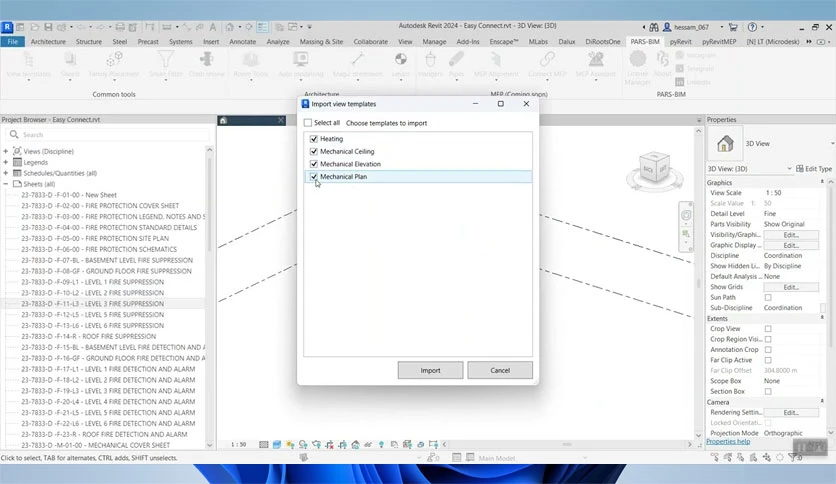The width and height of the screenshot is (836, 484).
Task: Uncheck the Heating template checkbox
Action: [x=314, y=139]
